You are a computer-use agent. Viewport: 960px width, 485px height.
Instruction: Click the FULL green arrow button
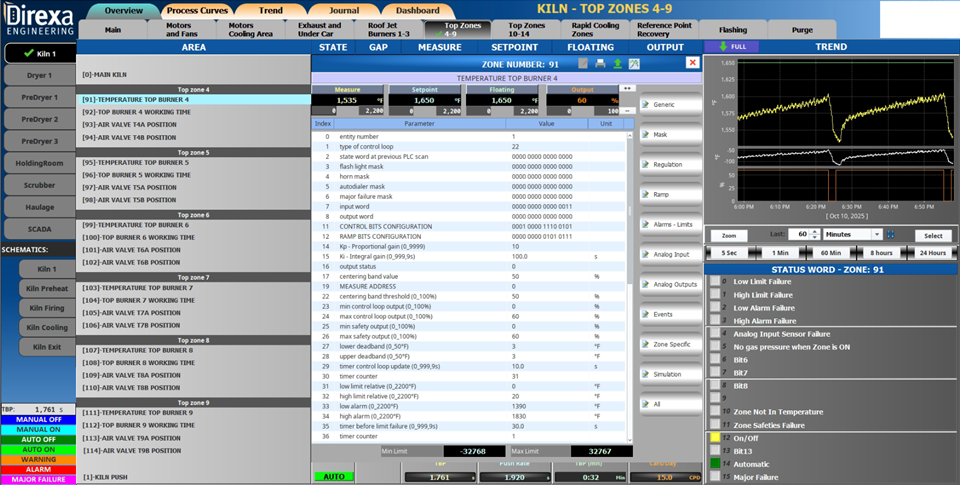click(x=732, y=47)
